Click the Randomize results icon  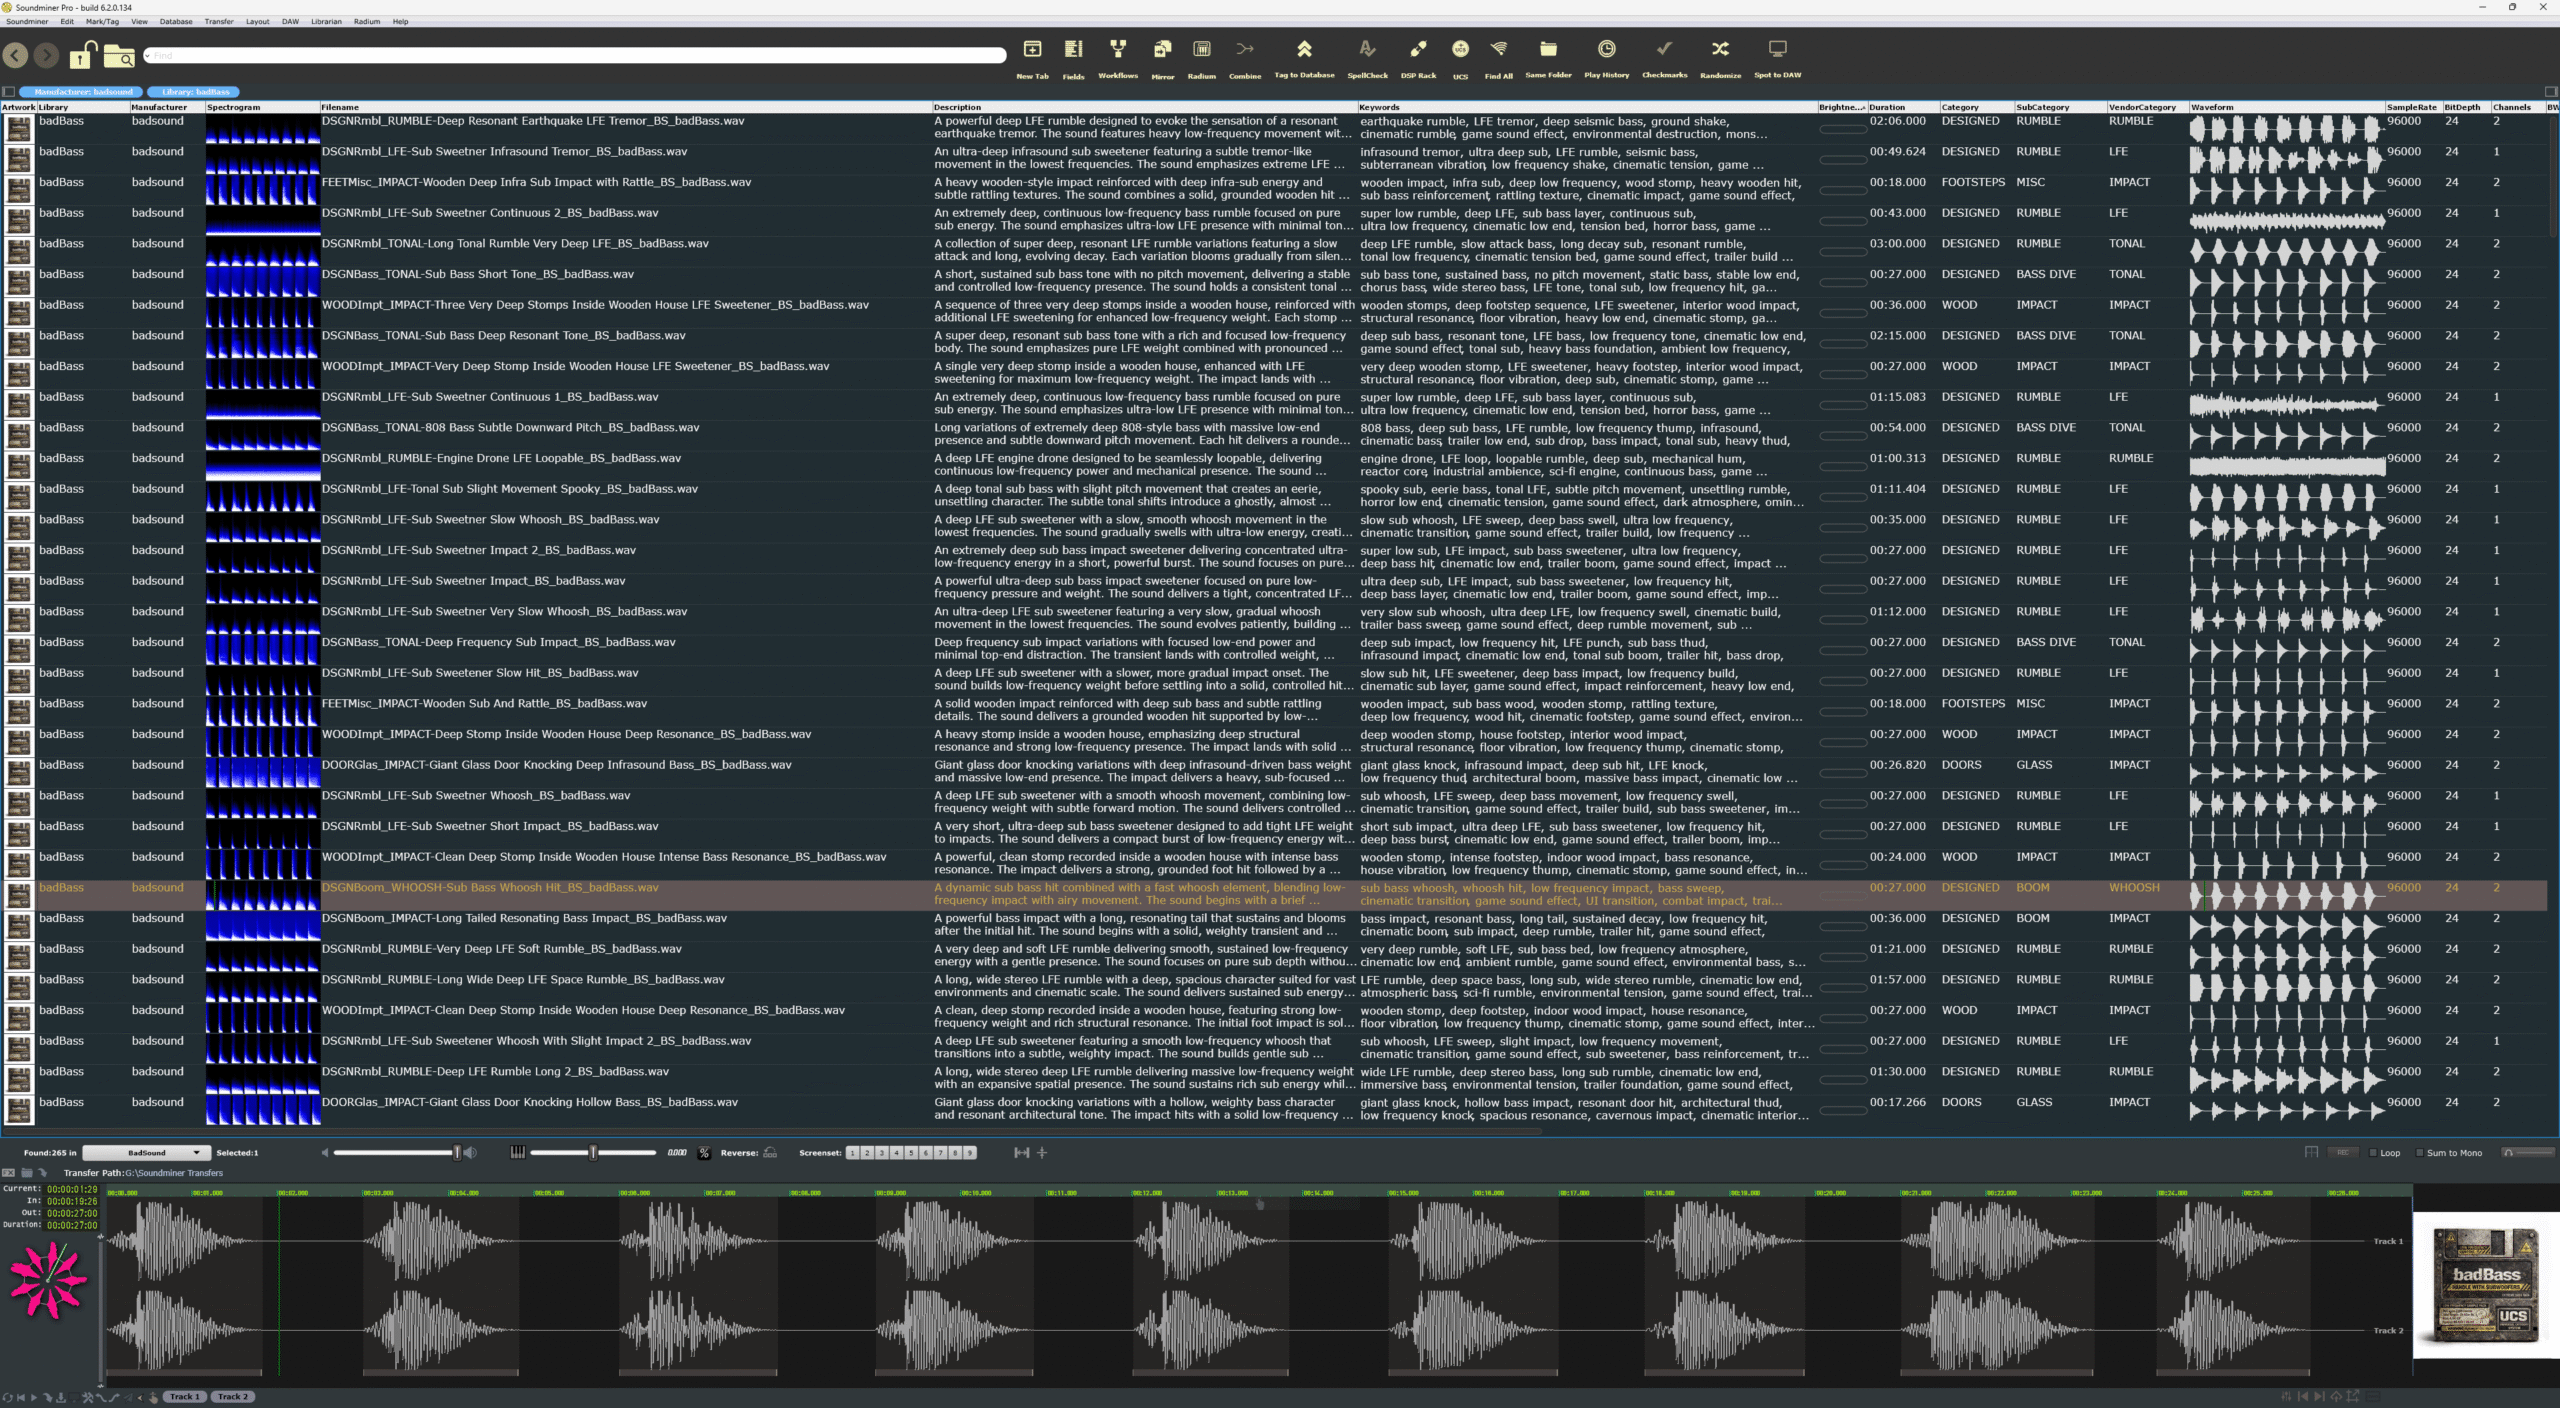pyautogui.click(x=1719, y=50)
